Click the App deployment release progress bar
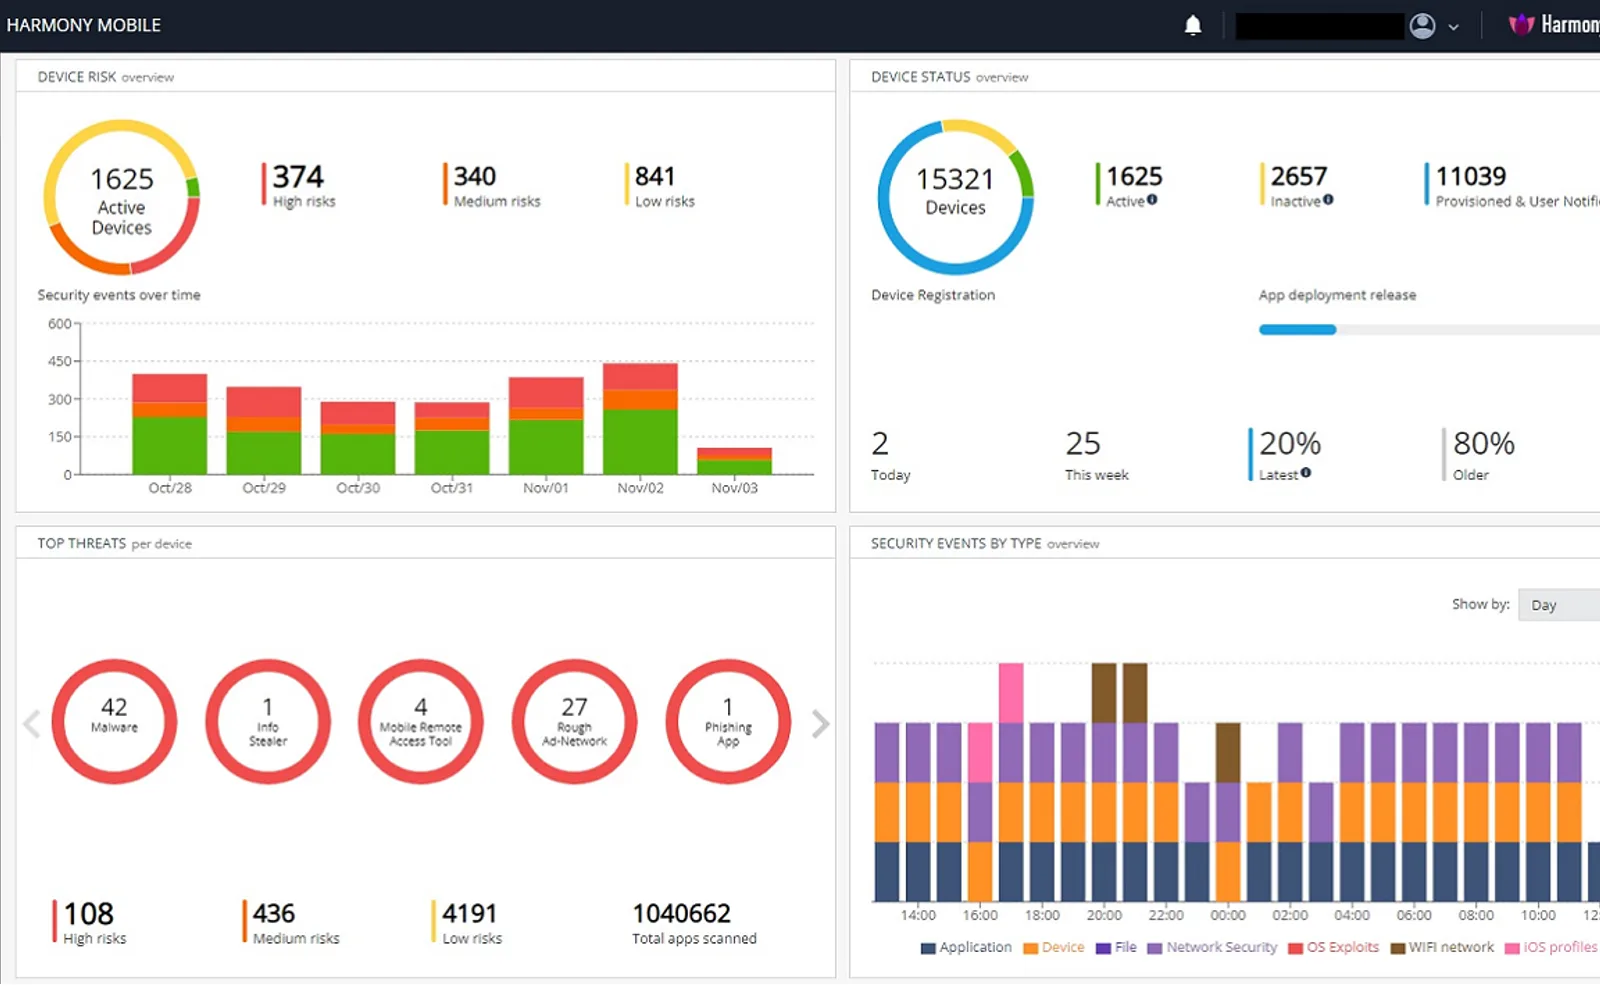 (1429, 330)
